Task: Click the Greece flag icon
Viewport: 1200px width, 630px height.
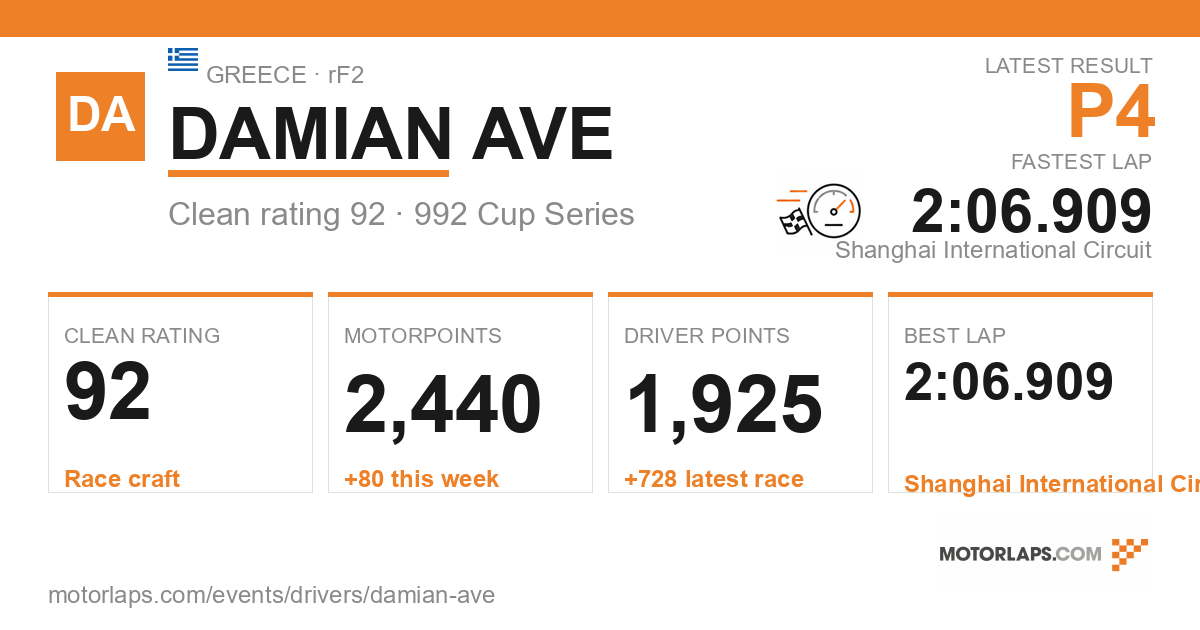Action: click(183, 59)
